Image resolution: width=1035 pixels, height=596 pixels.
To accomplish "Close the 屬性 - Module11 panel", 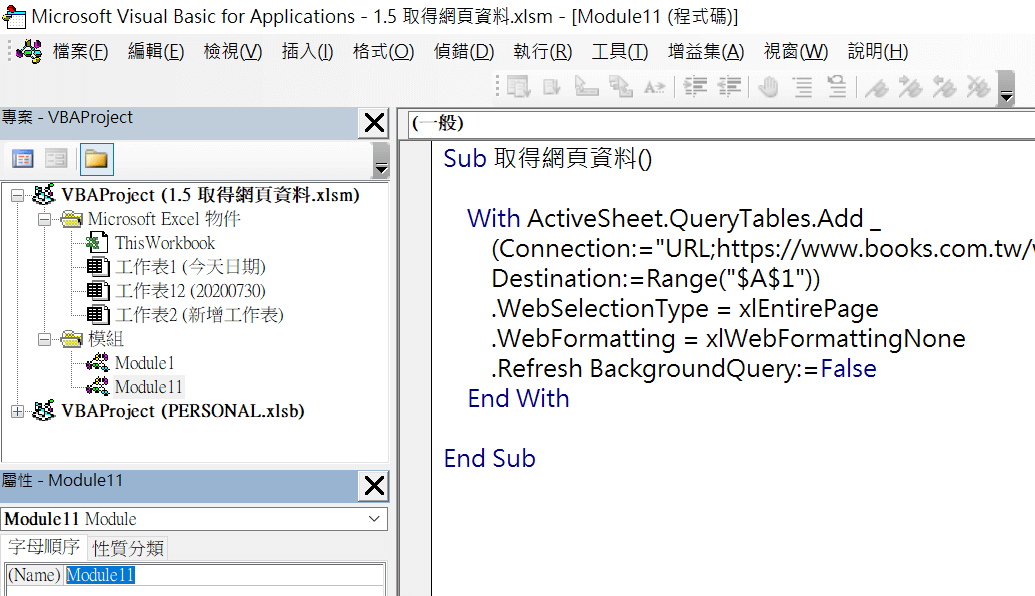I will pyautogui.click(x=374, y=486).
